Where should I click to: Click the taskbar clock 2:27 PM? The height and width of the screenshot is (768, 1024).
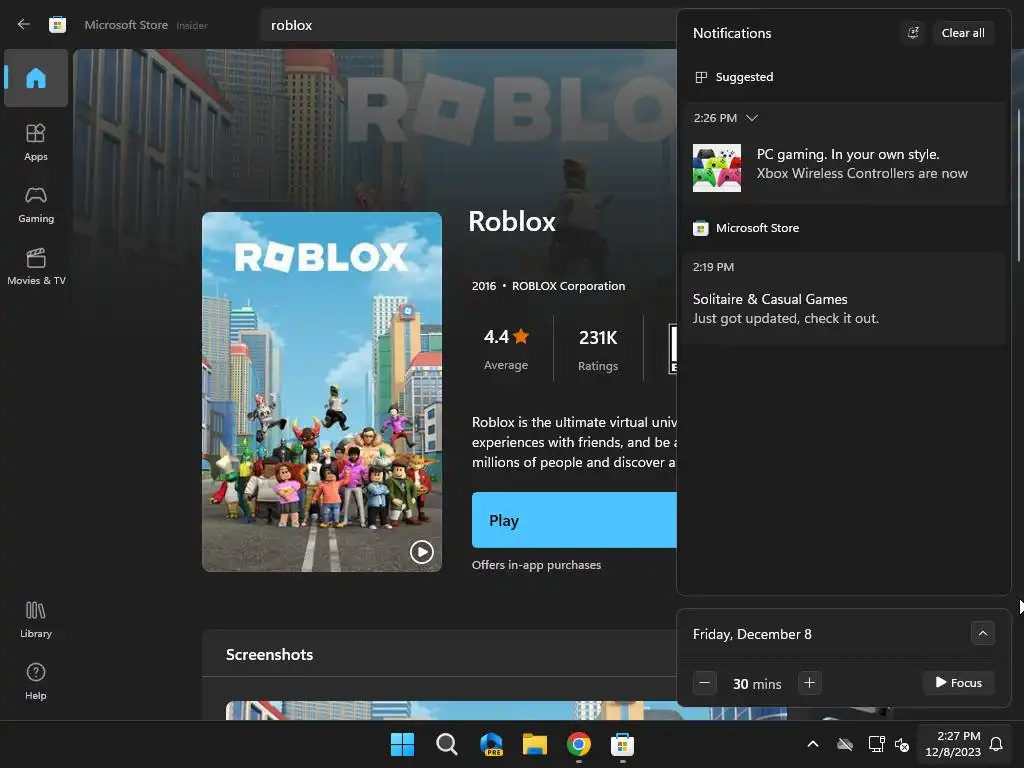[953, 744]
